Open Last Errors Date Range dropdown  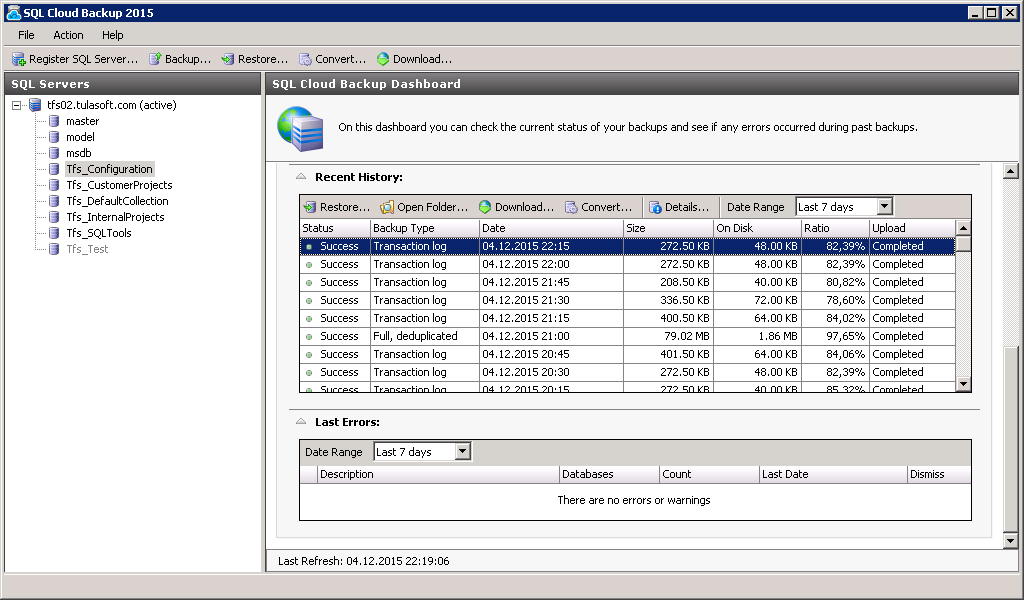[x=462, y=452]
